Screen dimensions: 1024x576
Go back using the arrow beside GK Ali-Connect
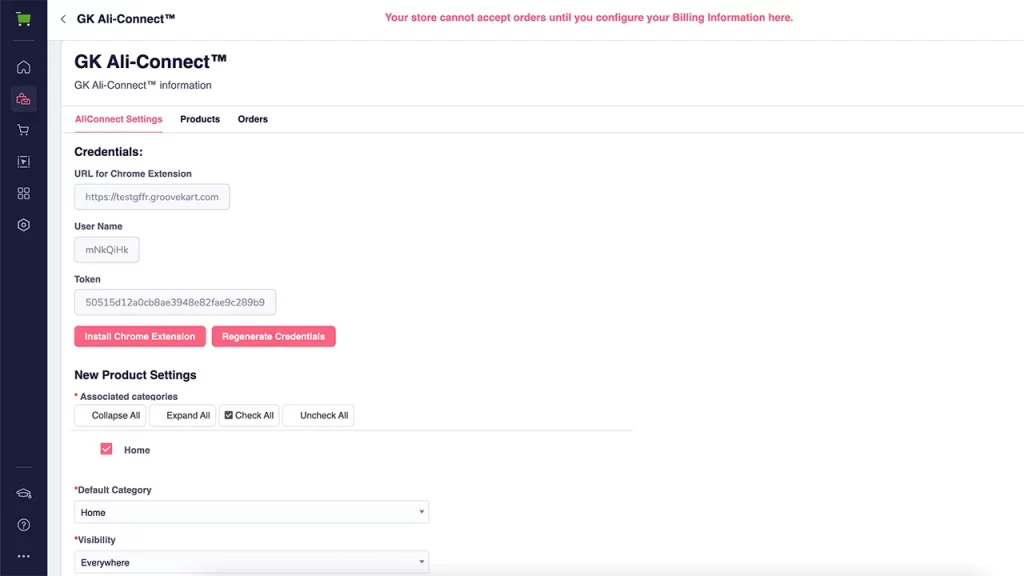(63, 19)
